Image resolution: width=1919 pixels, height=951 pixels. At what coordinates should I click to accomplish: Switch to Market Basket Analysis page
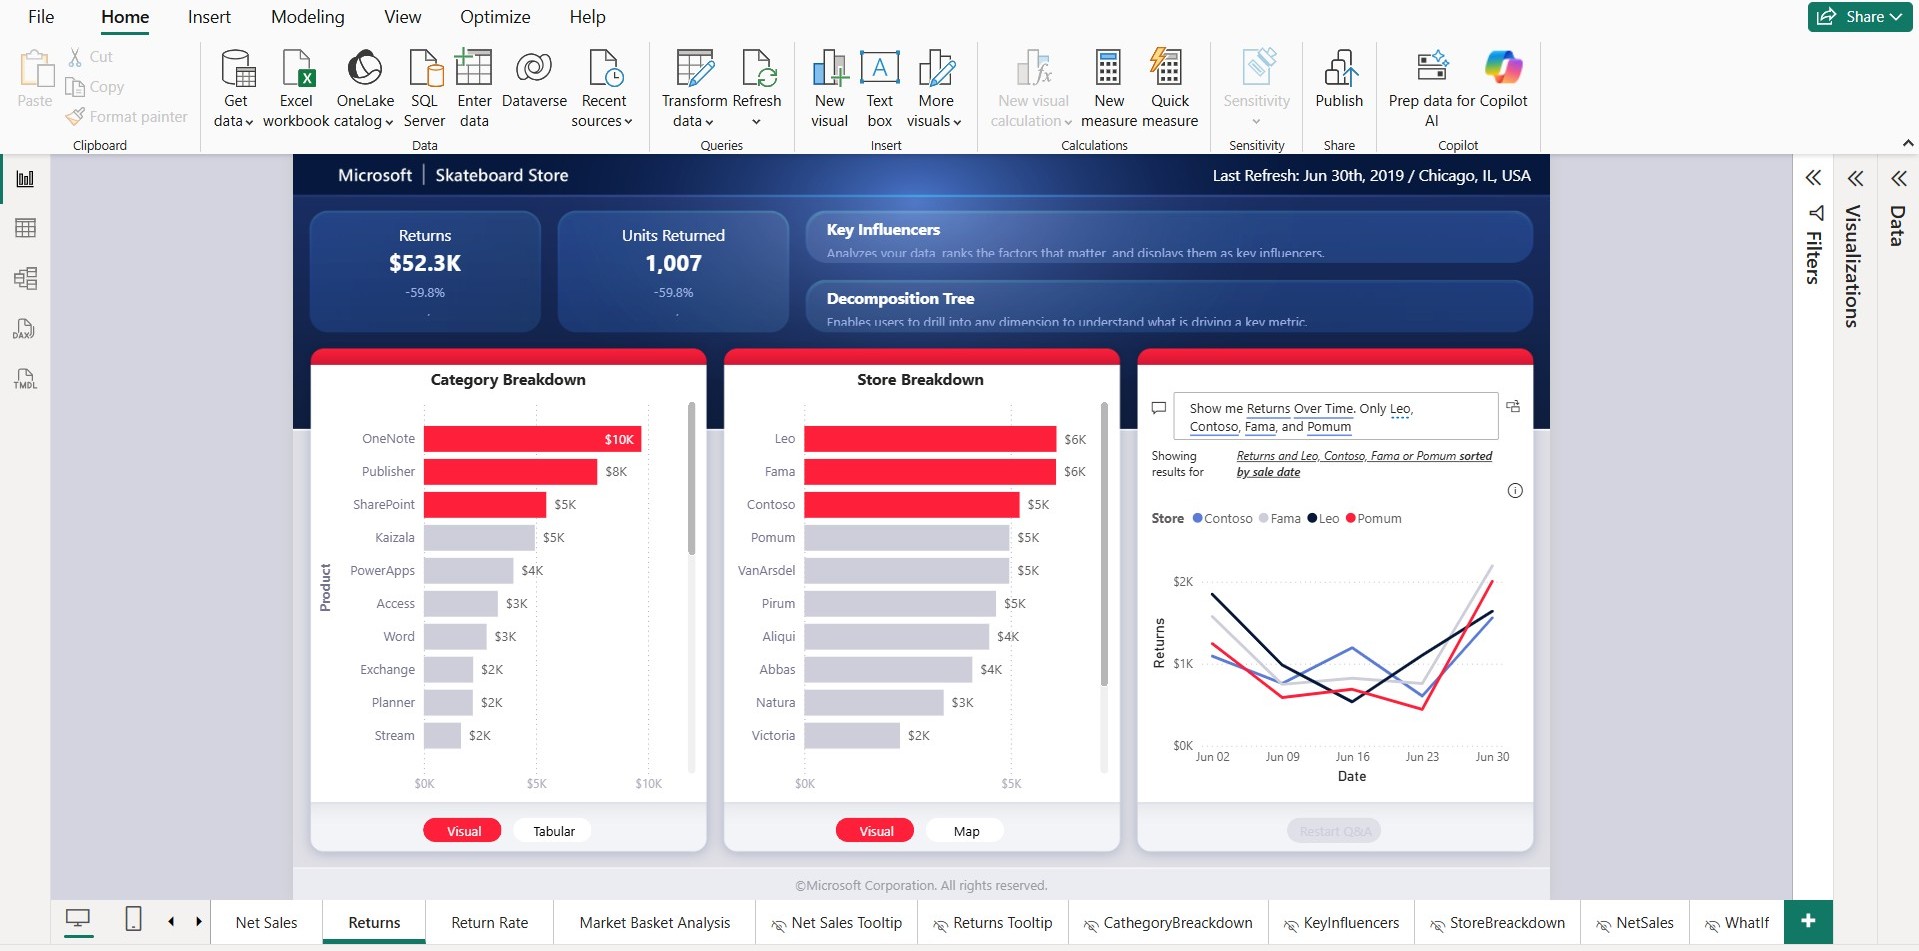pos(654,923)
